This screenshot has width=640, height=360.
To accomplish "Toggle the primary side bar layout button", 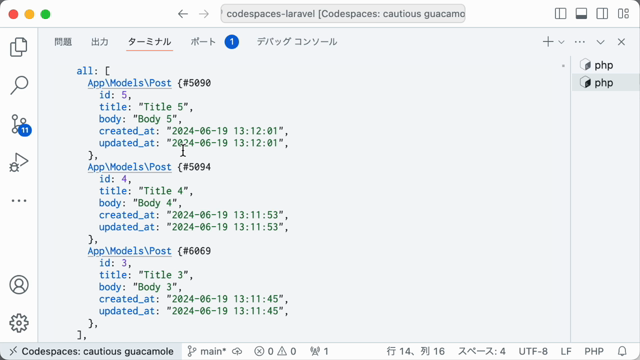I will 560,14.
